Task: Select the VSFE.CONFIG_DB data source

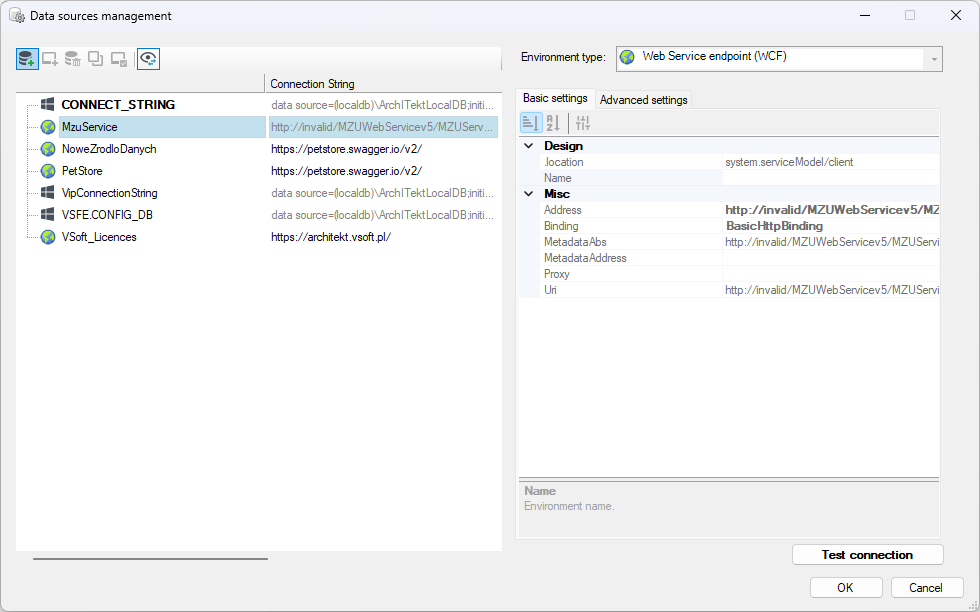Action: [108, 214]
